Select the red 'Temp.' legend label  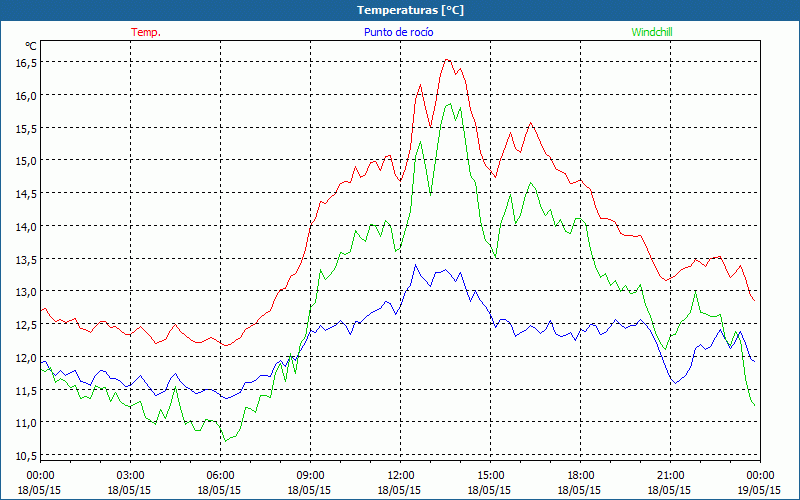click(146, 32)
